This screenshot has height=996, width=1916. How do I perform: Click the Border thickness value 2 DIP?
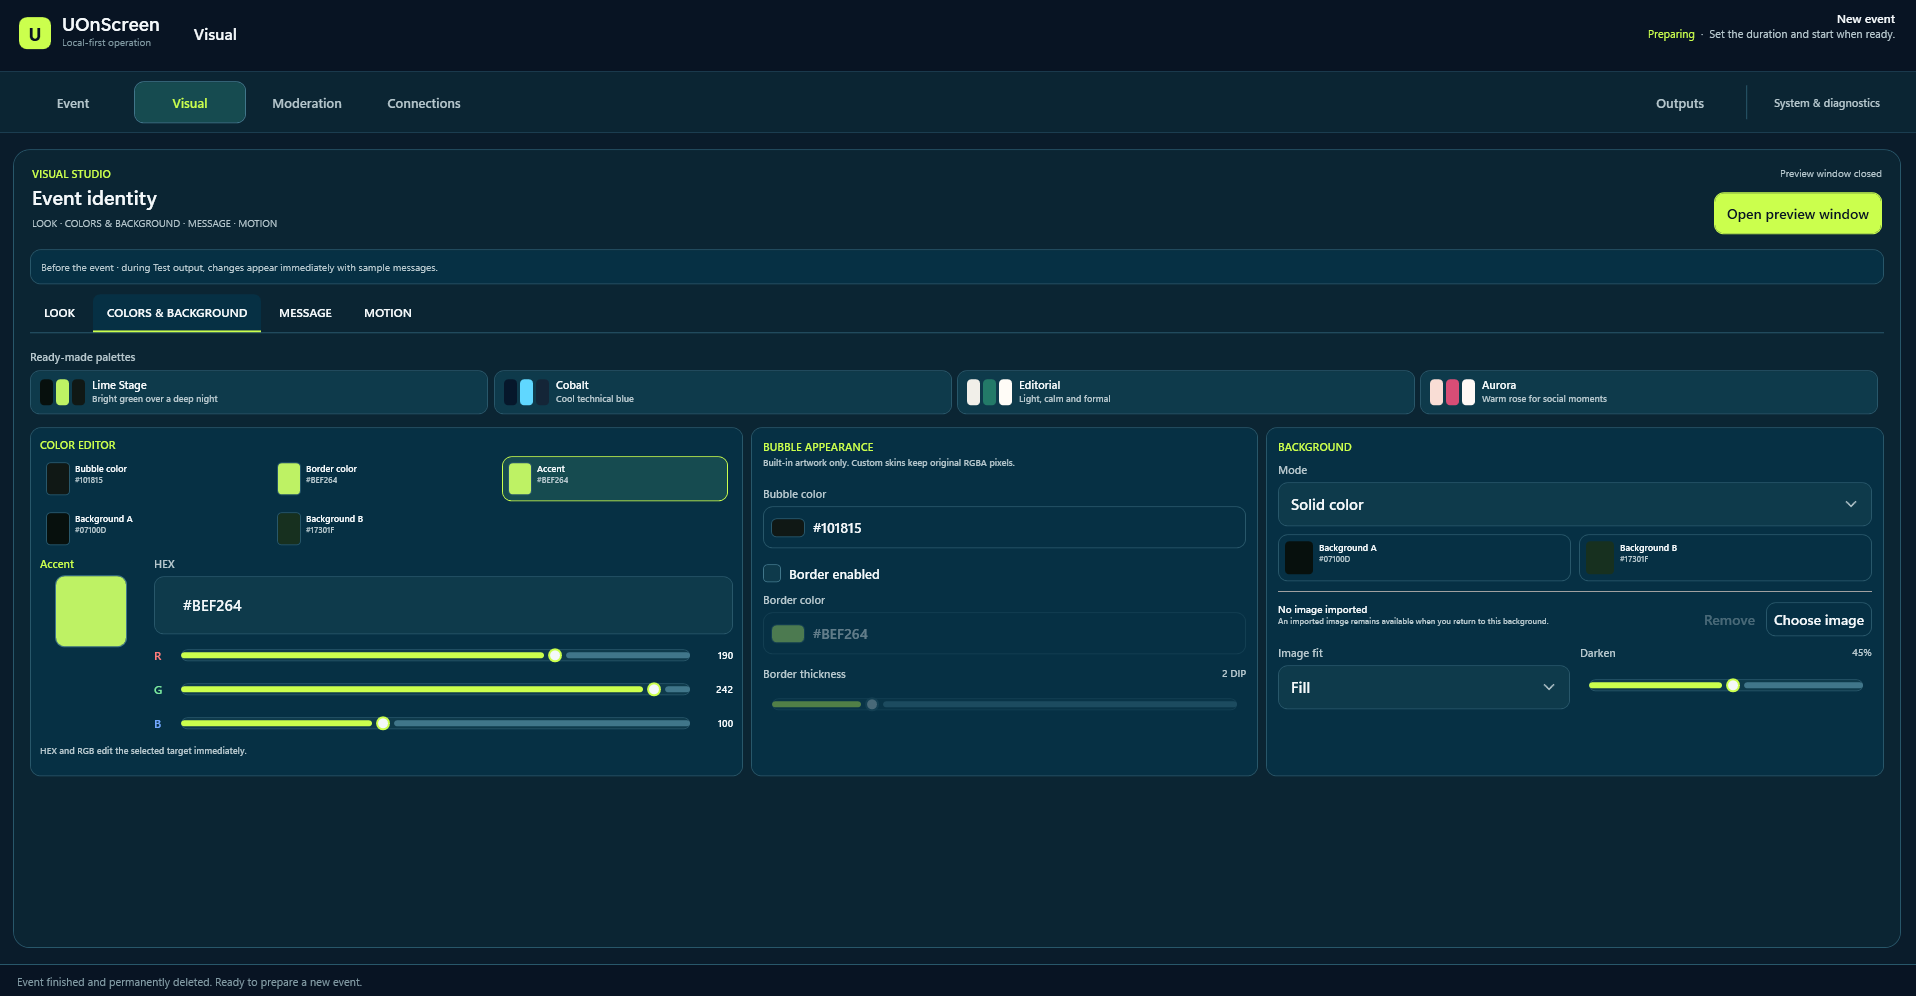pyautogui.click(x=1233, y=674)
